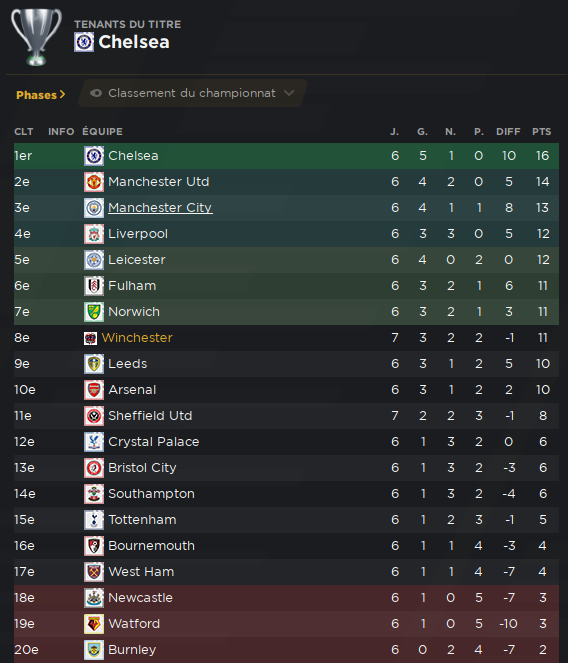Click the Norwich club badge
The height and width of the screenshot is (663, 568).
[x=94, y=312]
